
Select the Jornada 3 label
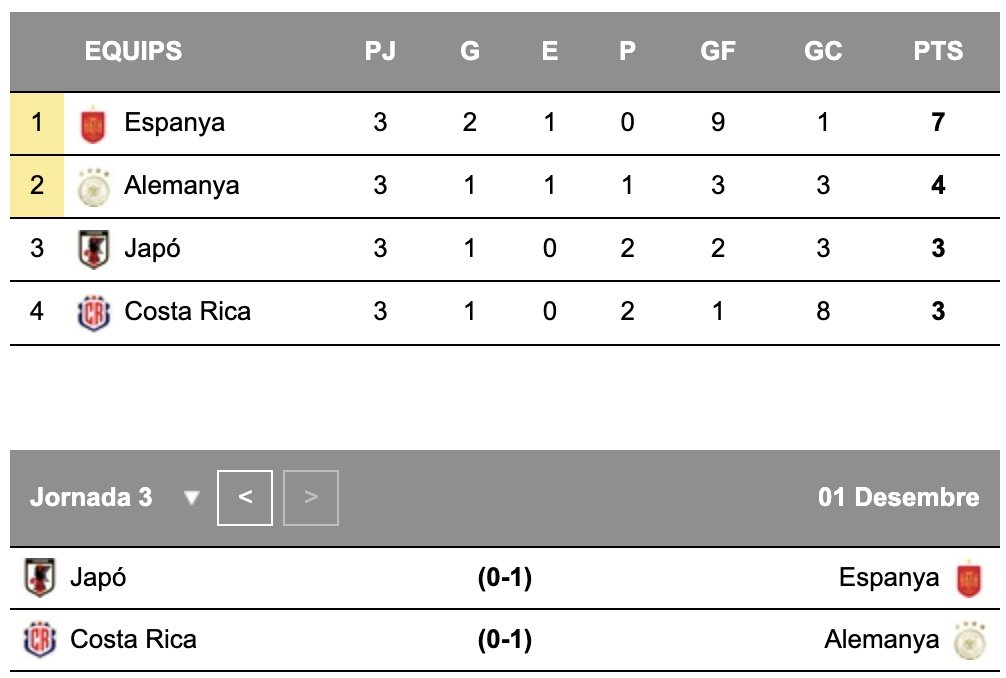91,497
